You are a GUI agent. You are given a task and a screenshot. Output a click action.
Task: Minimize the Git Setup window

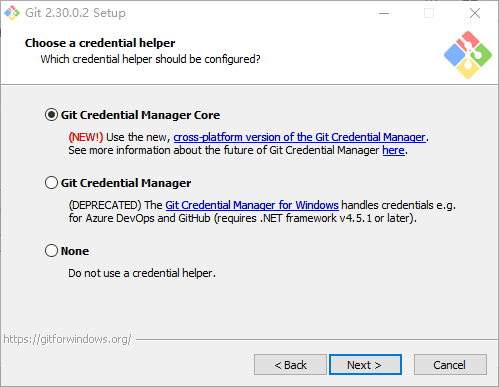point(384,13)
